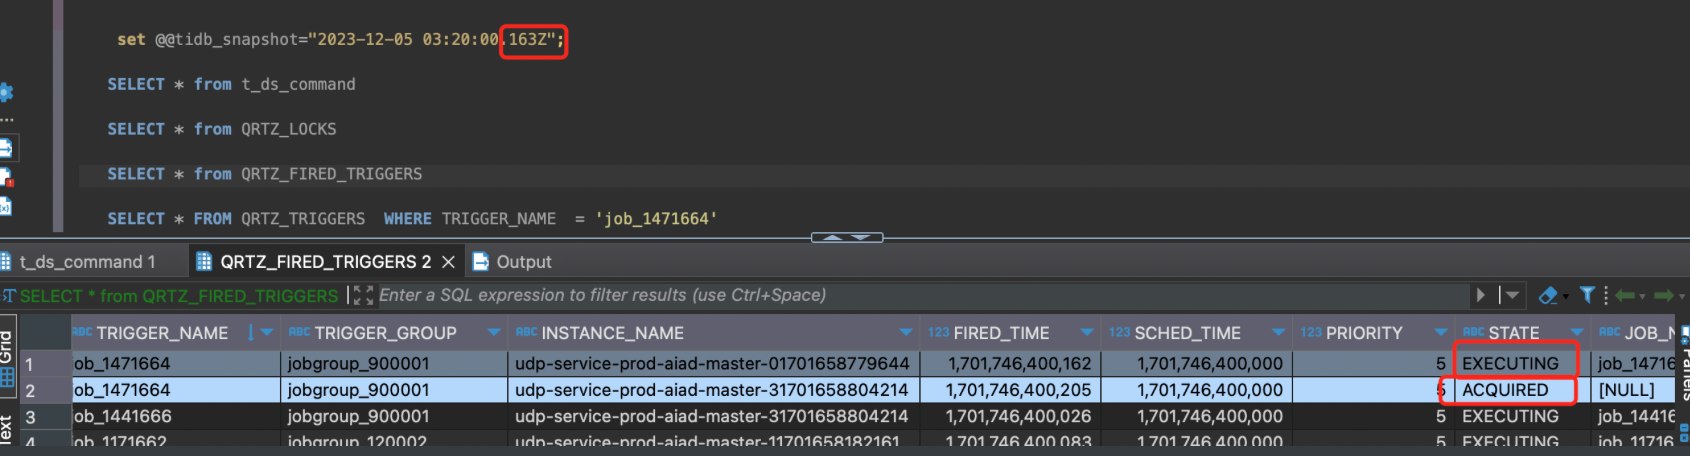Close the QRTZ_FIRED_TRIGGERS 2 tab
This screenshot has width=1690, height=456.
[x=448, y=262]
